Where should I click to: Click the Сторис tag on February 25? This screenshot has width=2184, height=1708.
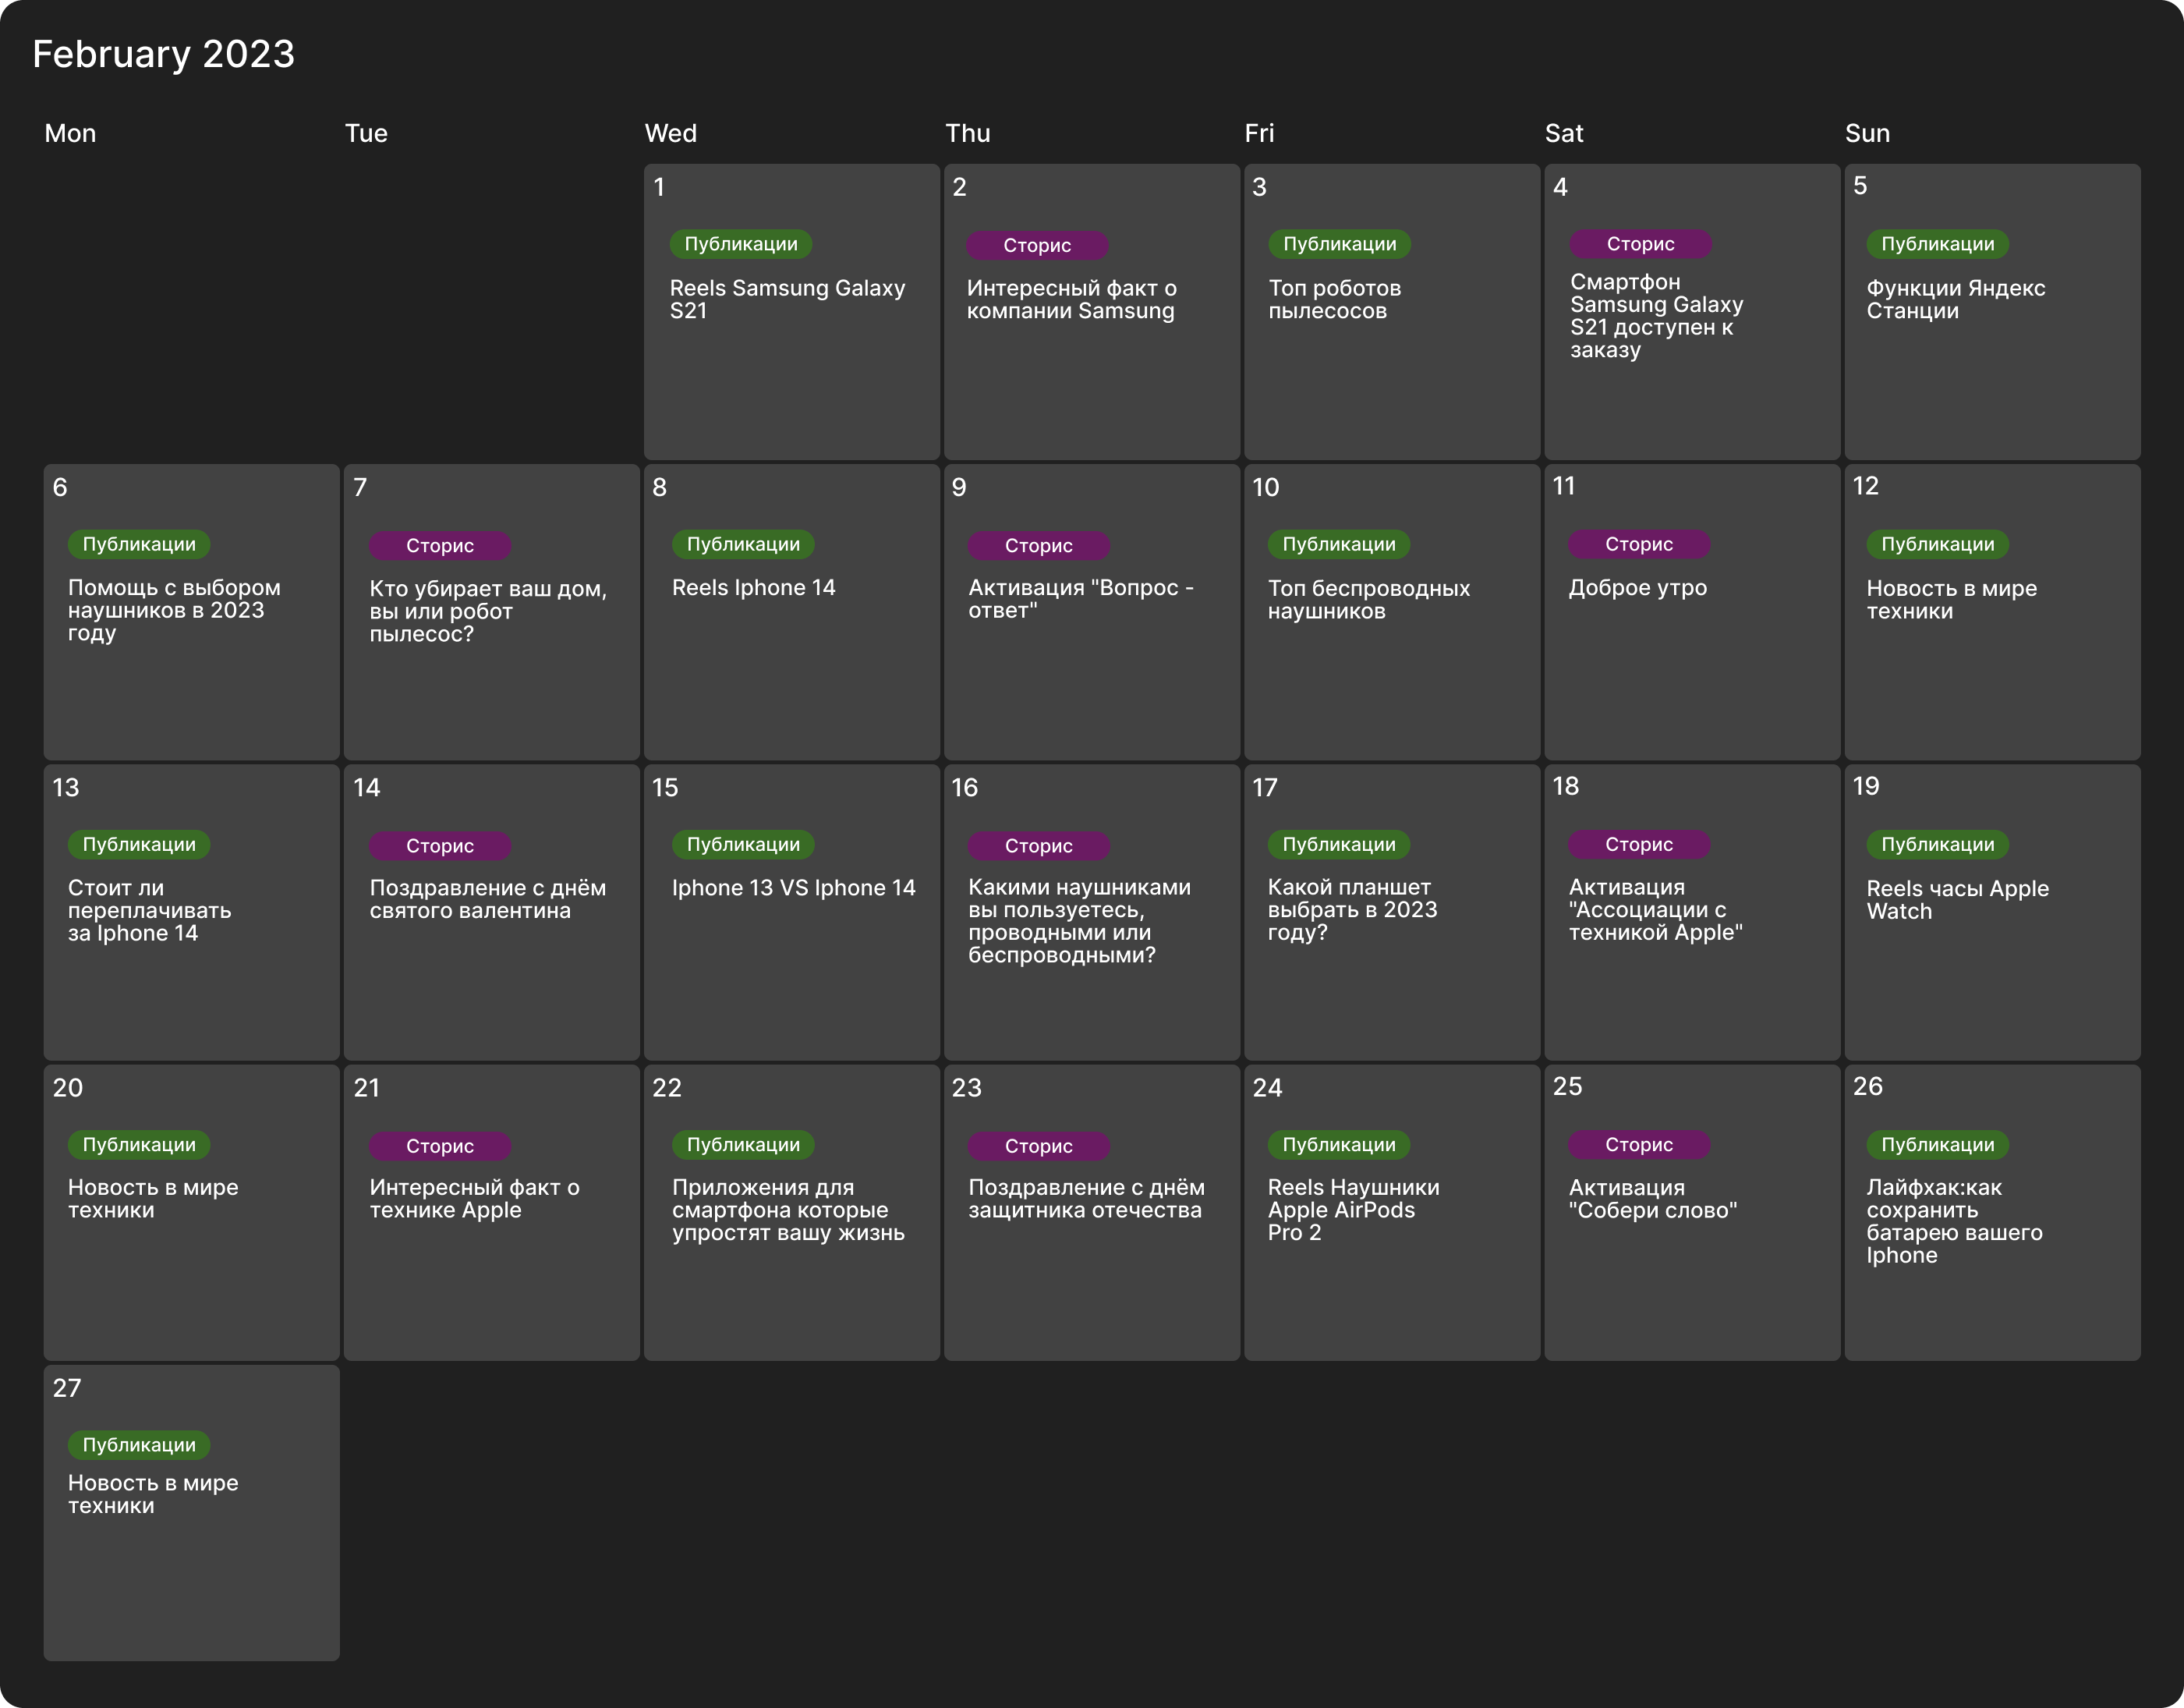coord(1639,1144)
